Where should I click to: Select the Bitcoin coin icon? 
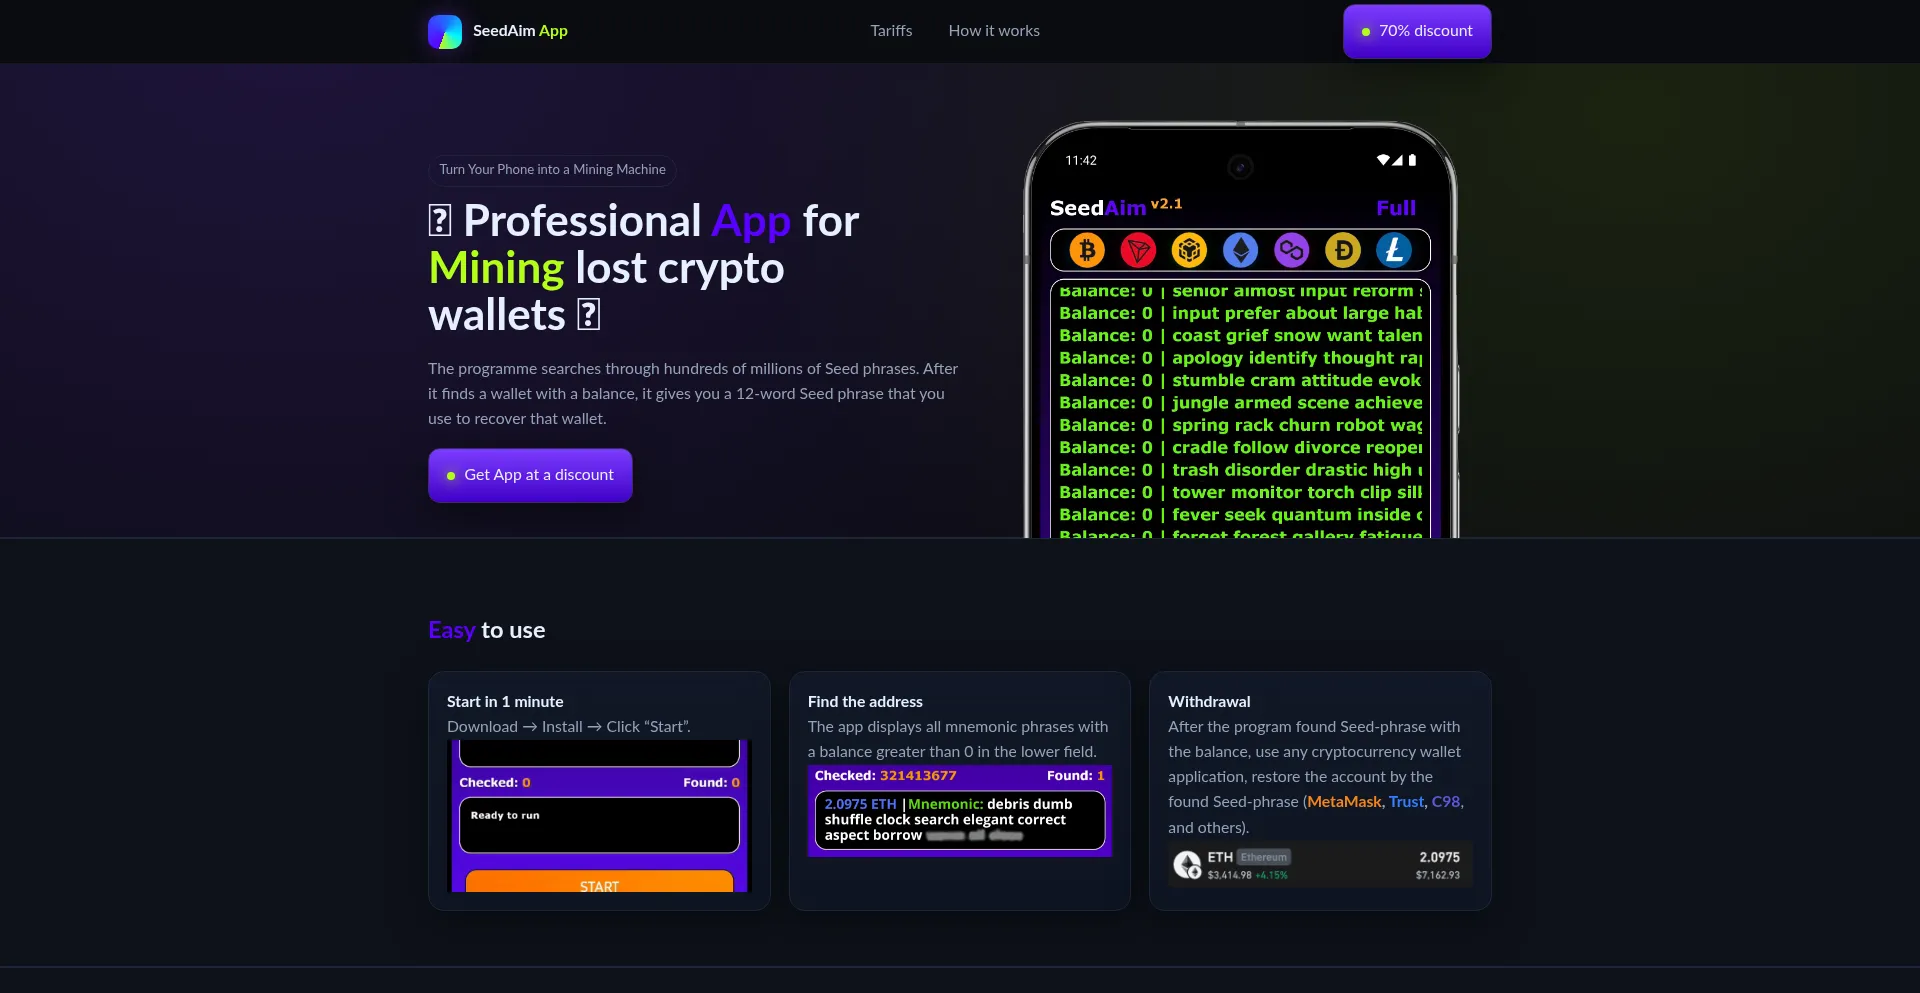tap(1087, 250)
